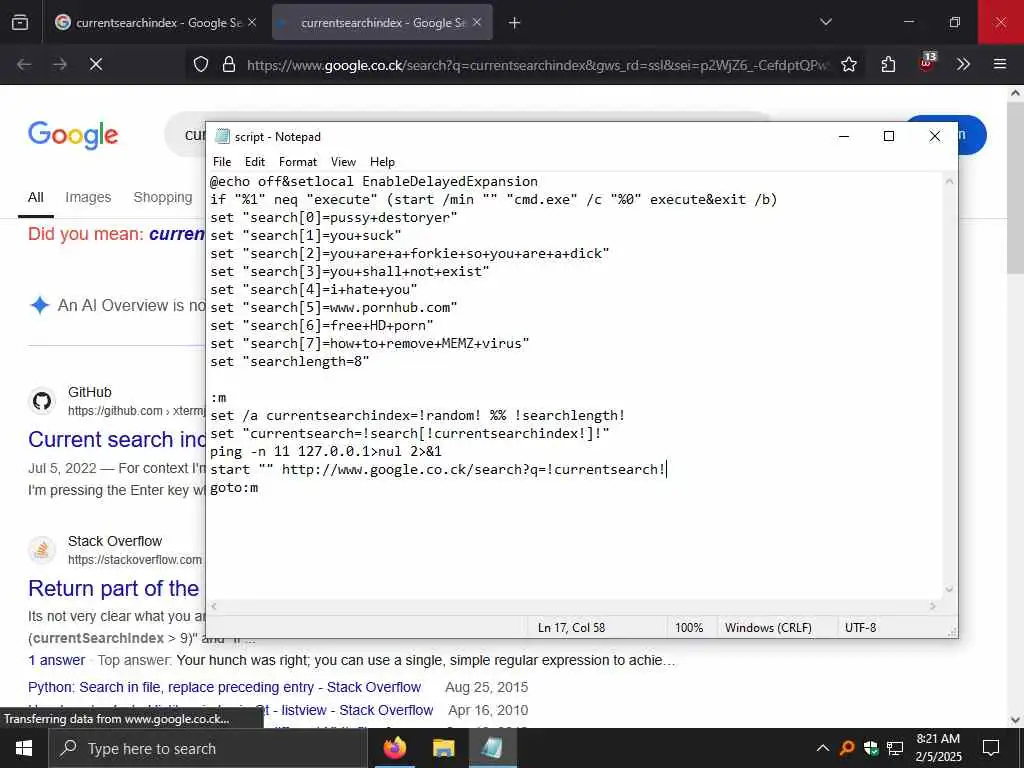Close the second currentsearchindex browser tab

pos(477,22)
